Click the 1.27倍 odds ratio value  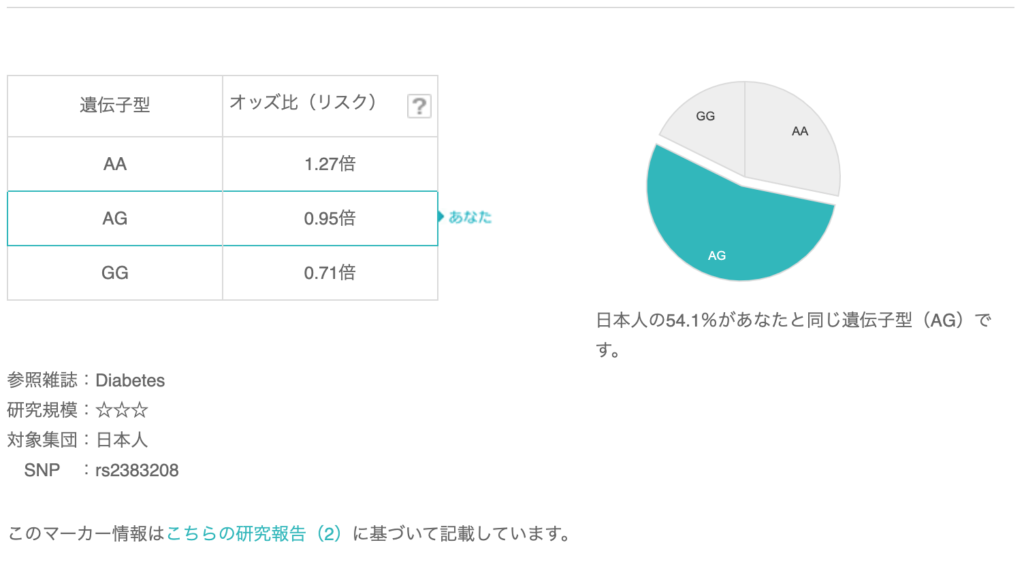tap(330, 164)
